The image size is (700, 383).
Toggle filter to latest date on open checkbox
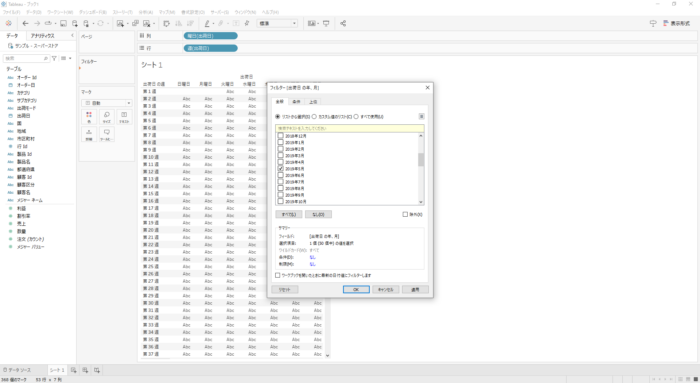click(x=278, y=275)
